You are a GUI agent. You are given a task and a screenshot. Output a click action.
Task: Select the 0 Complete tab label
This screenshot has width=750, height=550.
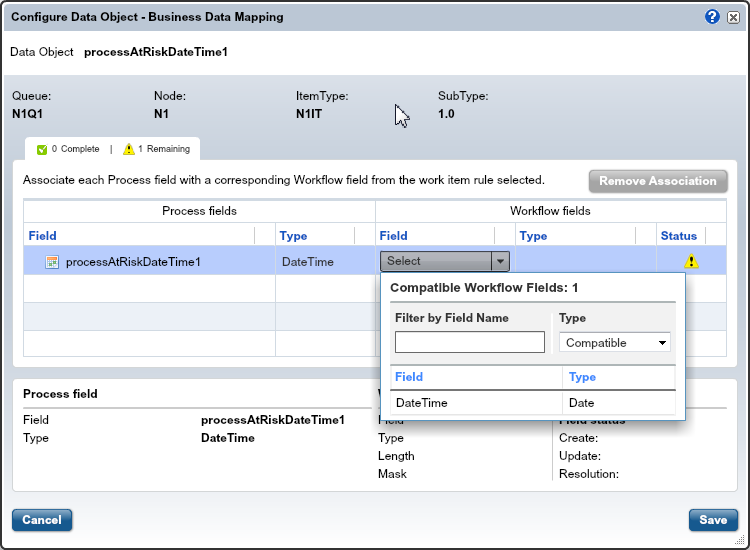click(76, 149)
